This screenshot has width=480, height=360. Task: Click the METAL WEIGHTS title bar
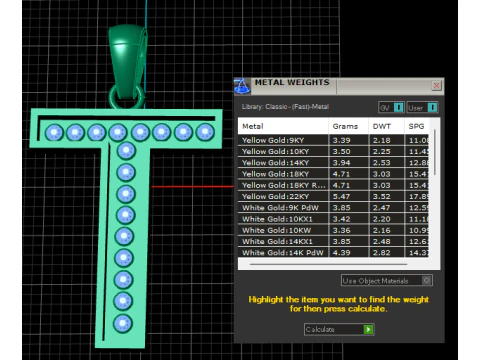coord(340,86)
